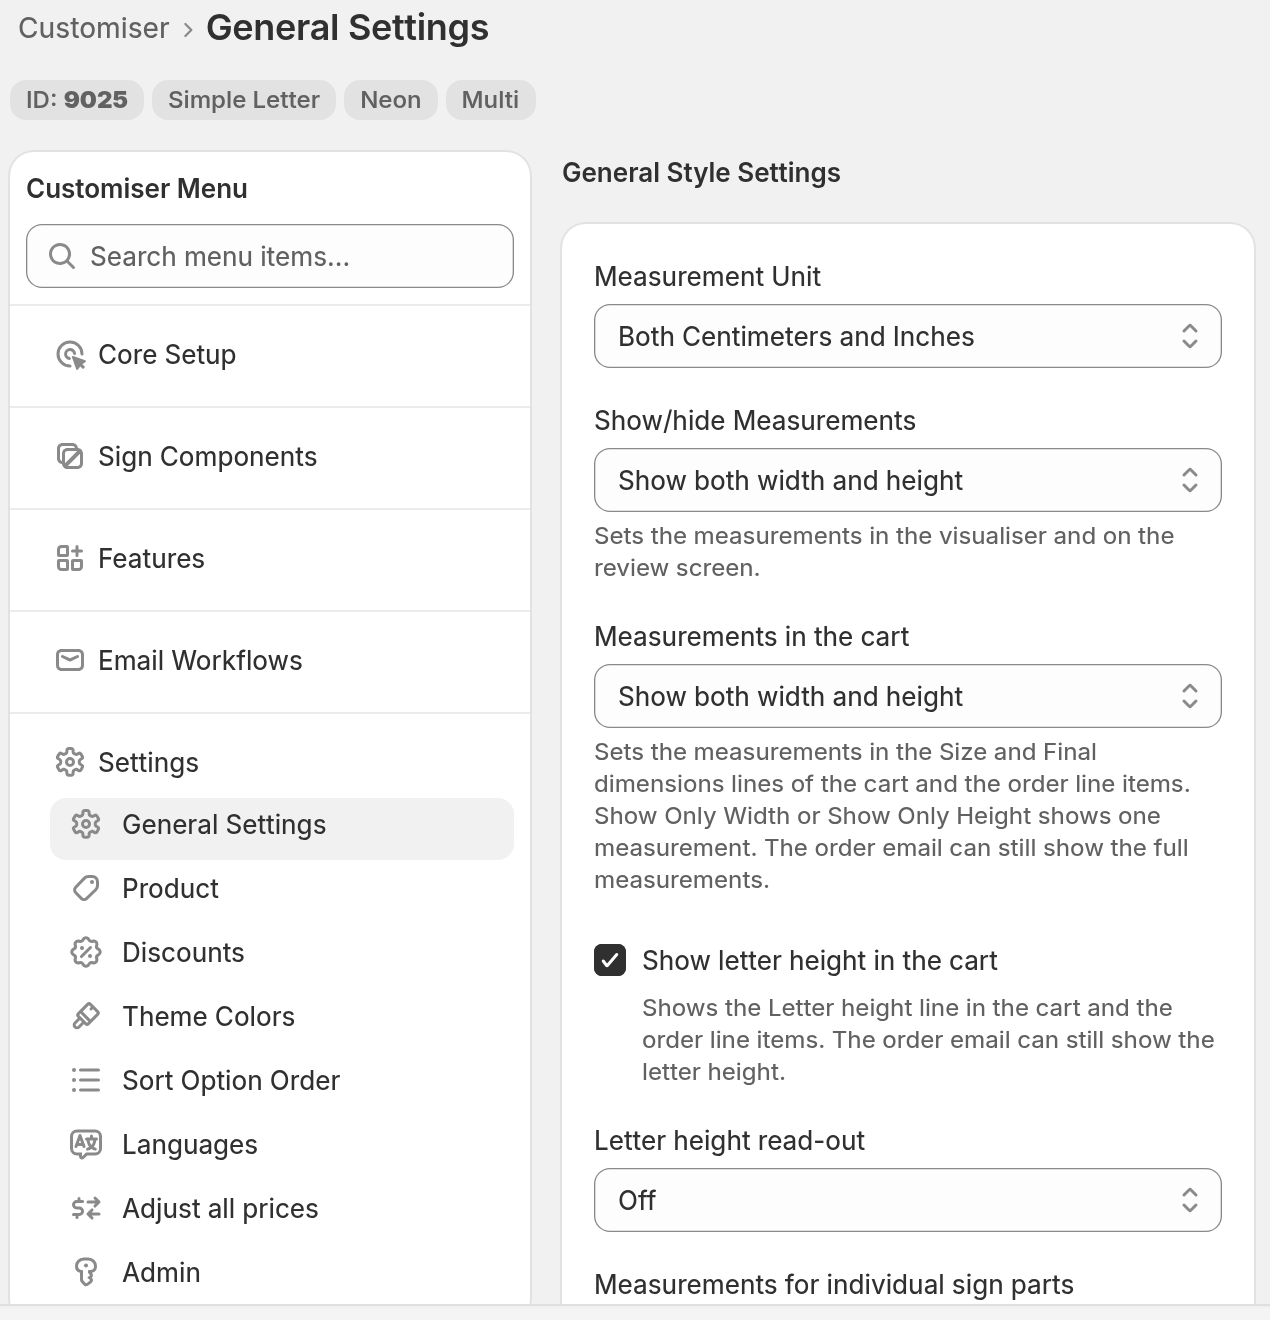Select General Settings submenu item
1270x1320 pixels.
click(x=282, y=828)
